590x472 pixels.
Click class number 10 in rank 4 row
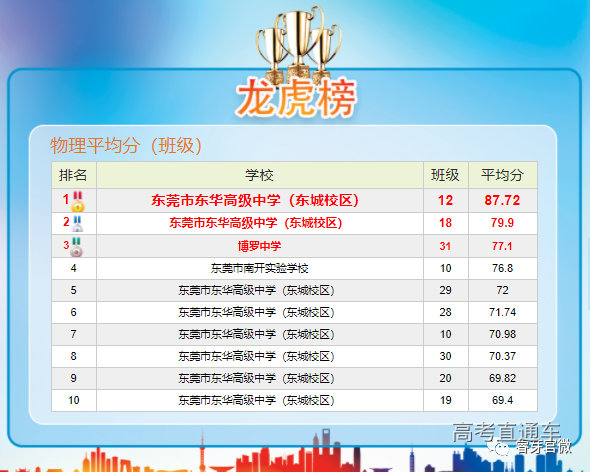pyautogui.click(x=446, y=268)
